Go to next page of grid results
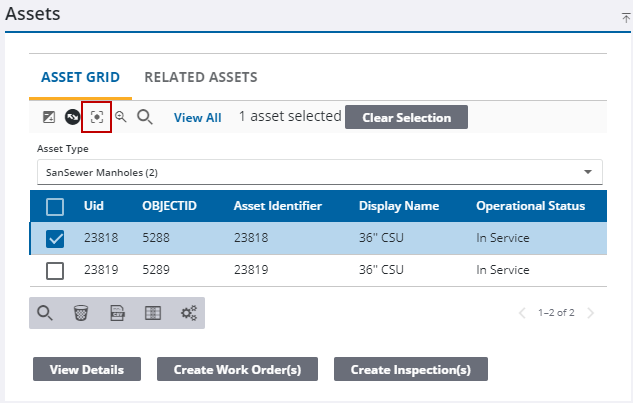The height and width of the screenshot is (403, 633). 591,313
